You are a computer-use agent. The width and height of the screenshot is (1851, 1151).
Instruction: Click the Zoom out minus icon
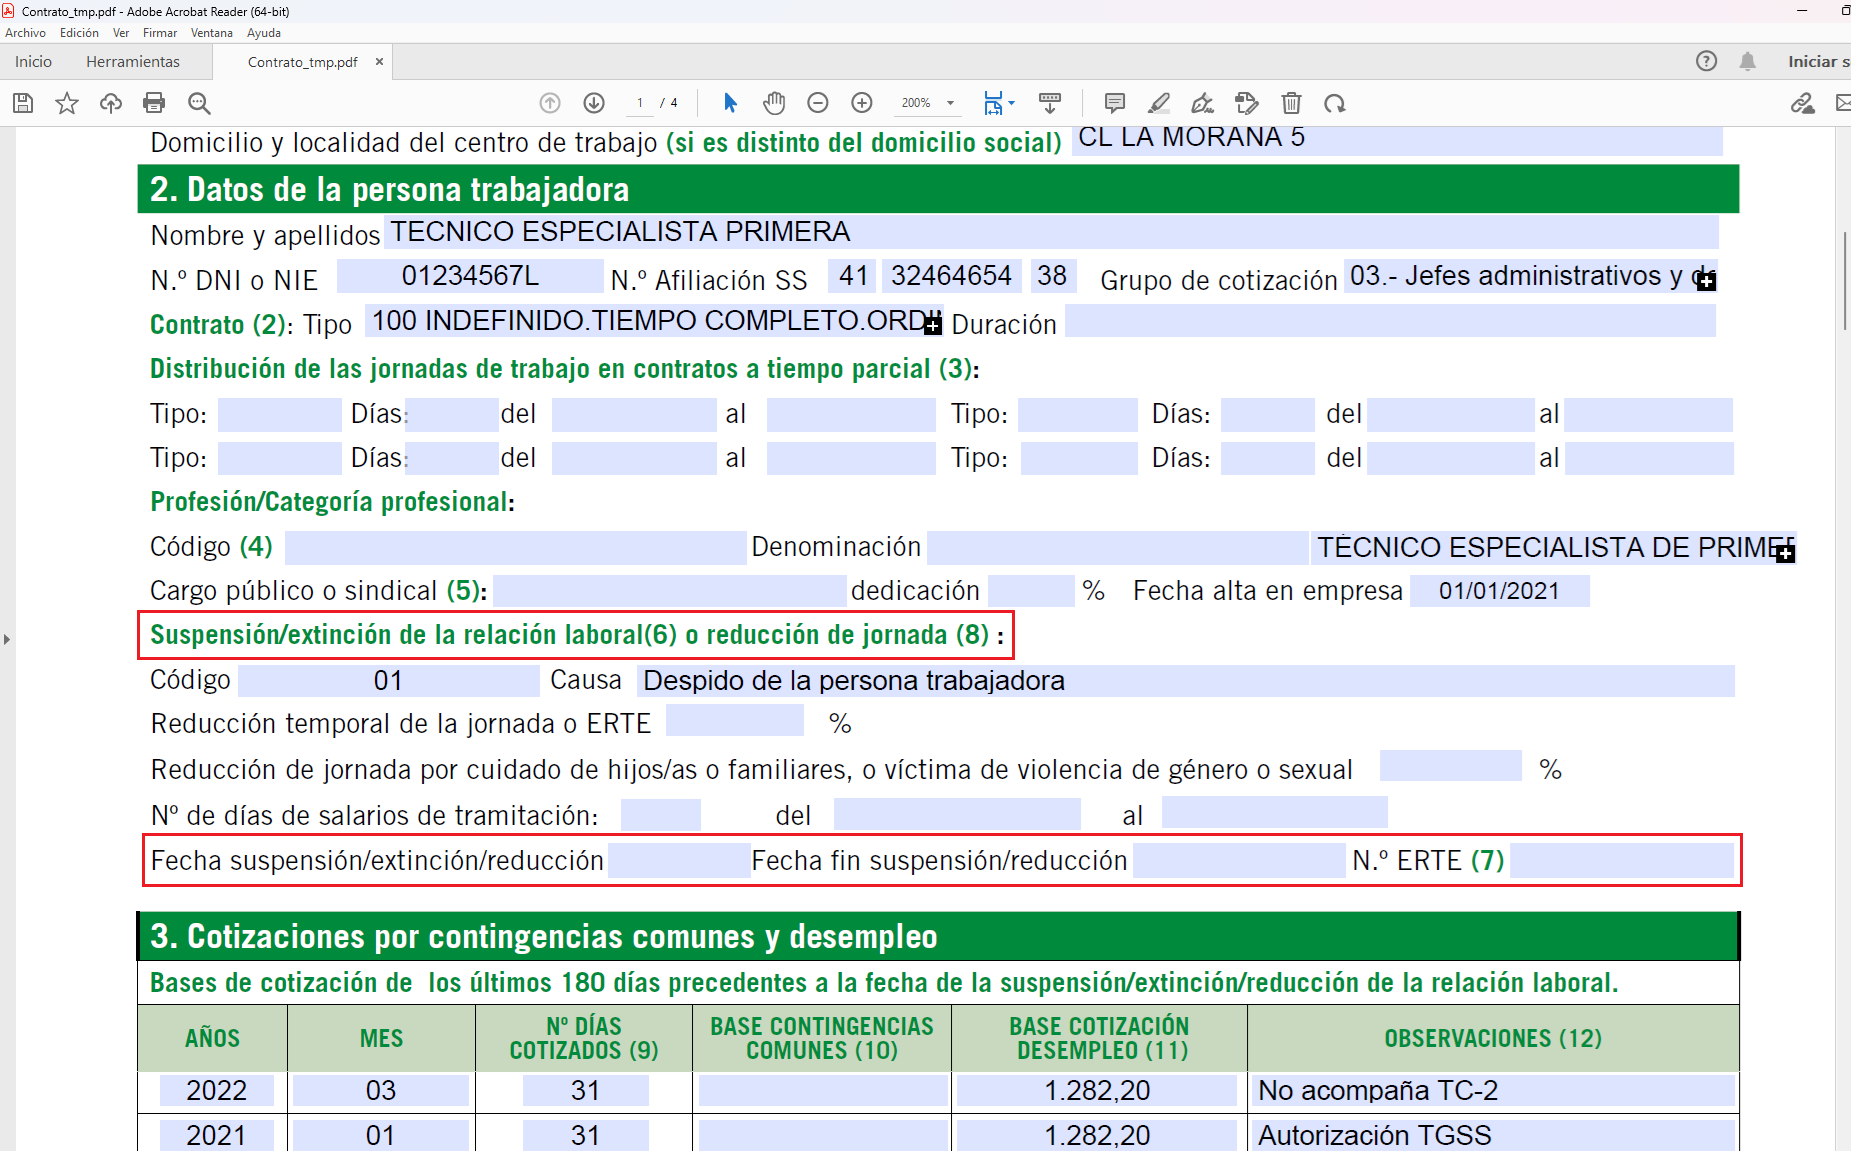pyautogui.click(x=818, y=103)
